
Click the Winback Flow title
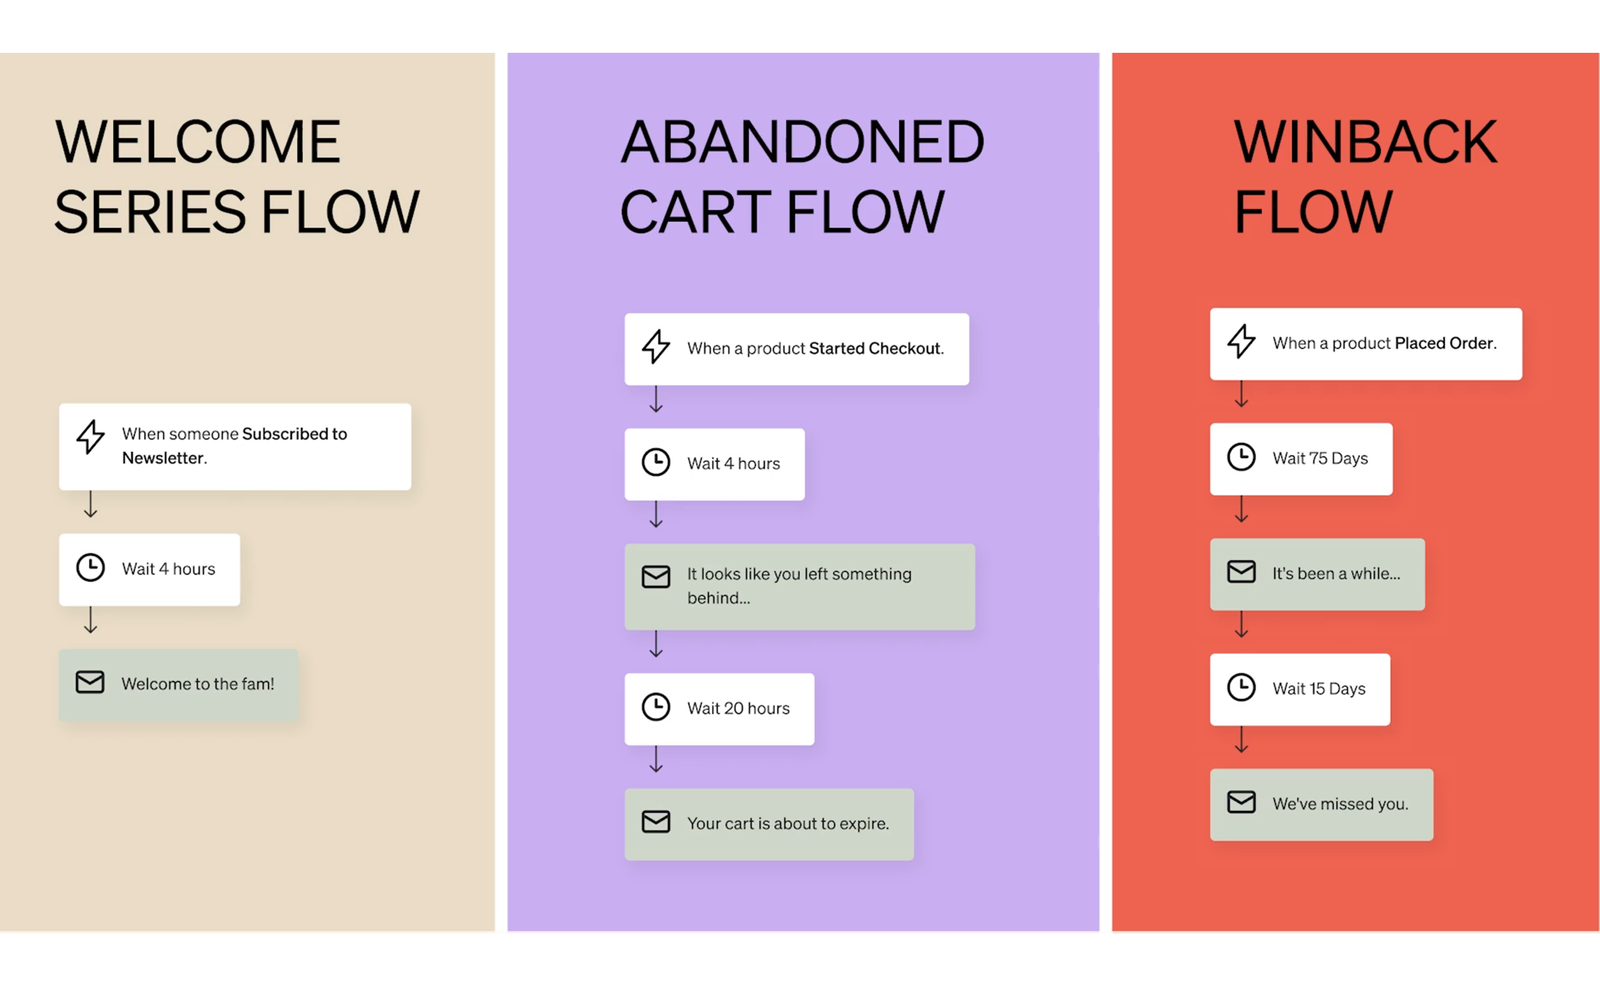pos(1364,177)
